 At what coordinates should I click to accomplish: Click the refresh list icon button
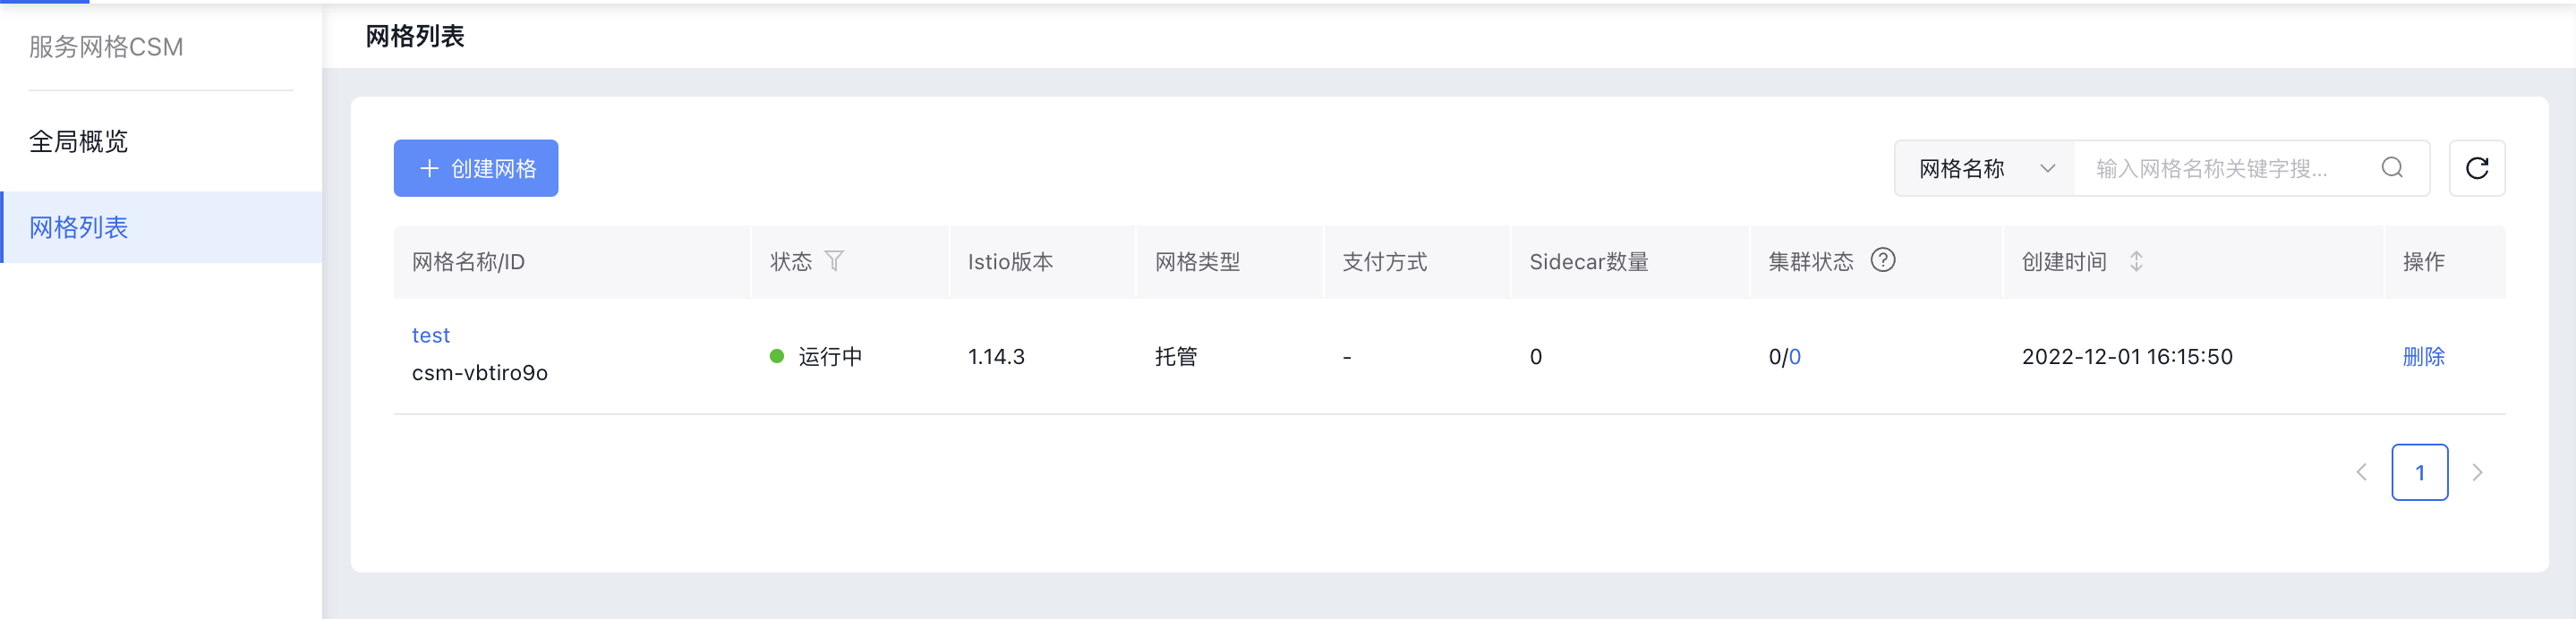pos(2476,168)
